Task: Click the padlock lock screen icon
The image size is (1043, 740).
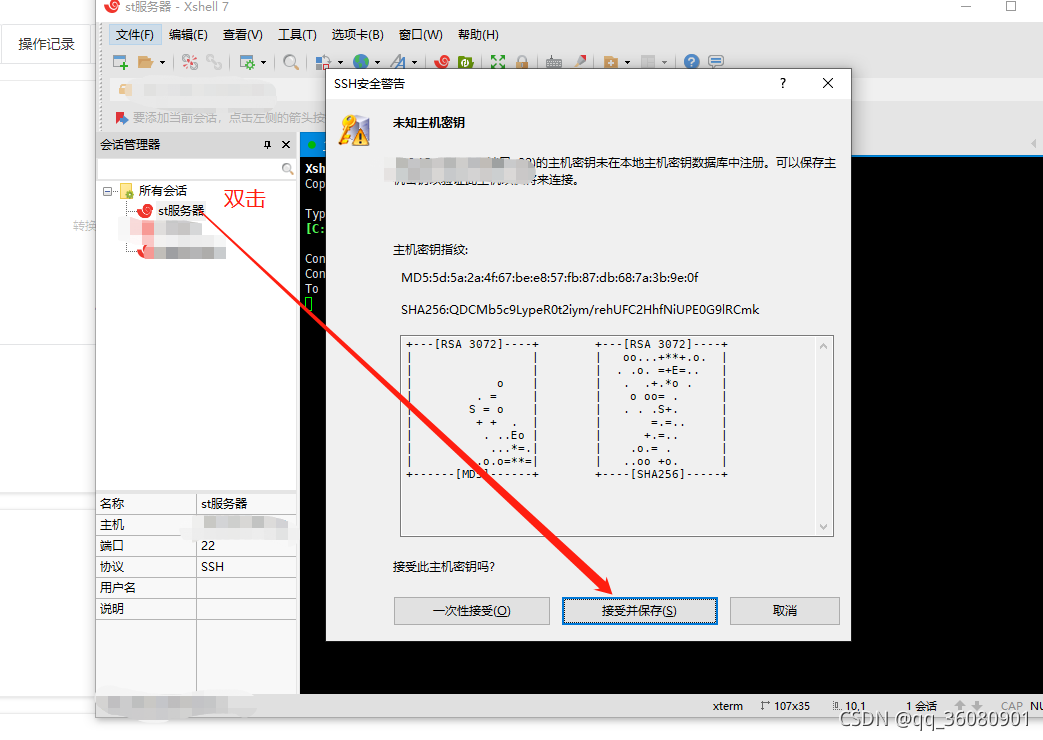Action: 522,62
